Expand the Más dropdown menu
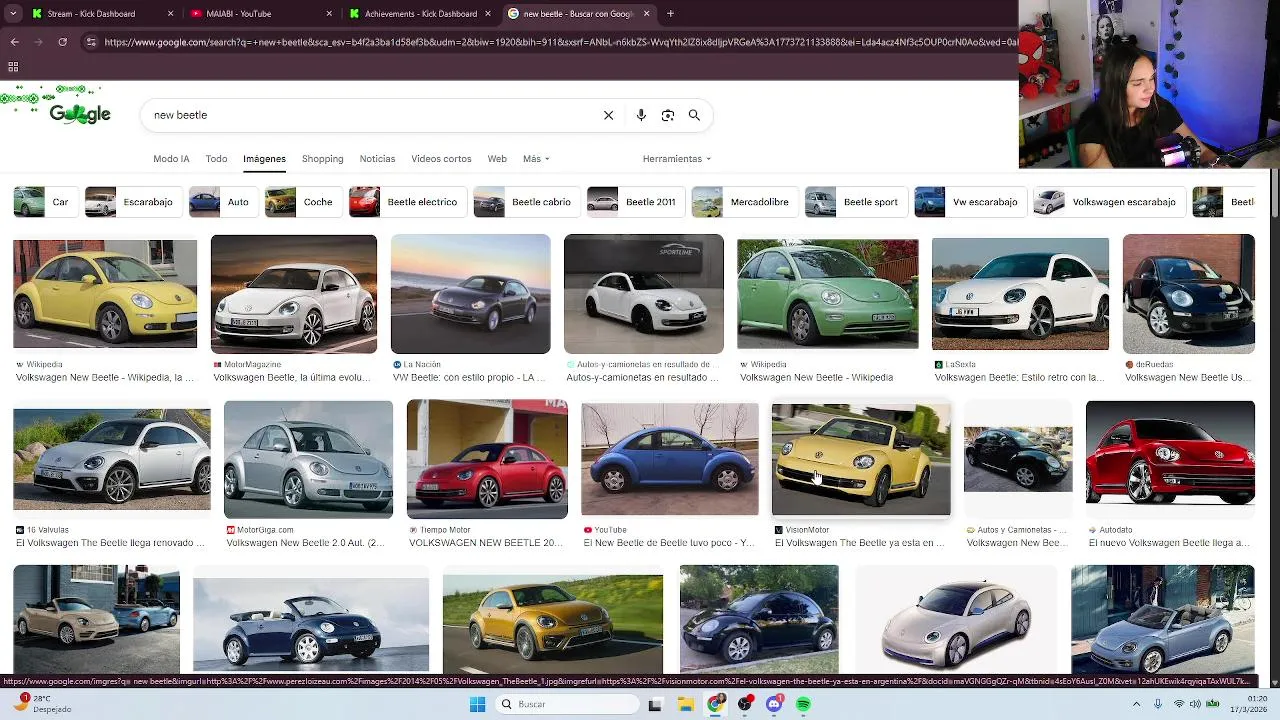Screen dimensions: 1280x720 536,159
